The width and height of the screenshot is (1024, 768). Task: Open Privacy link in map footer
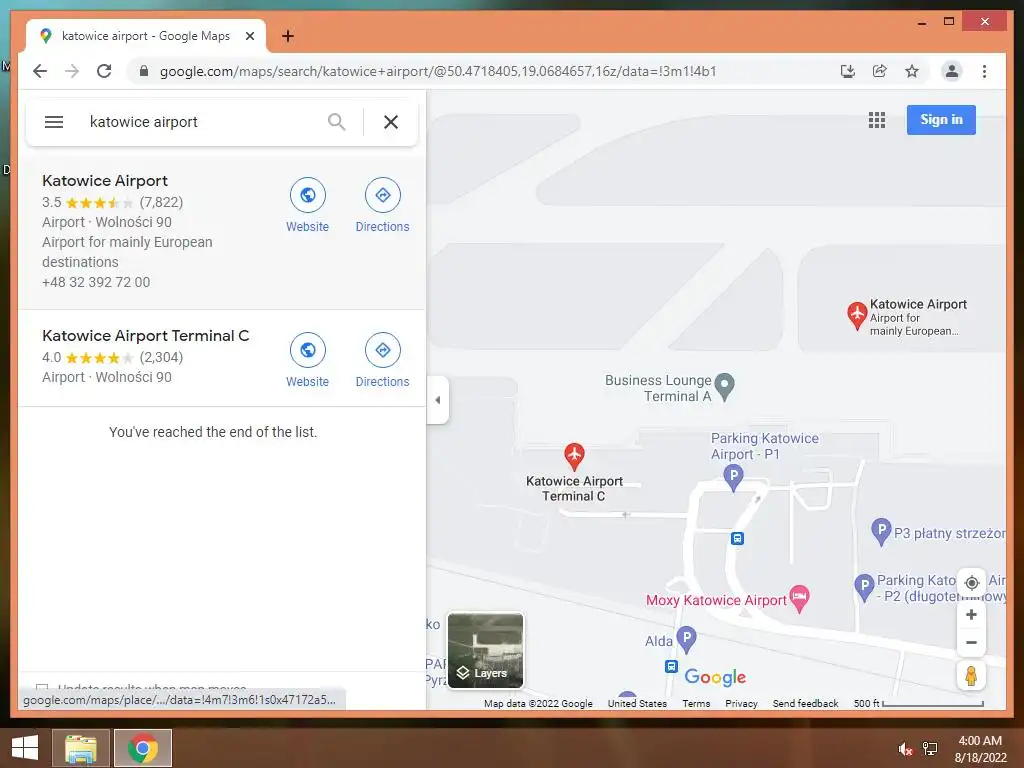pos(741,703)
